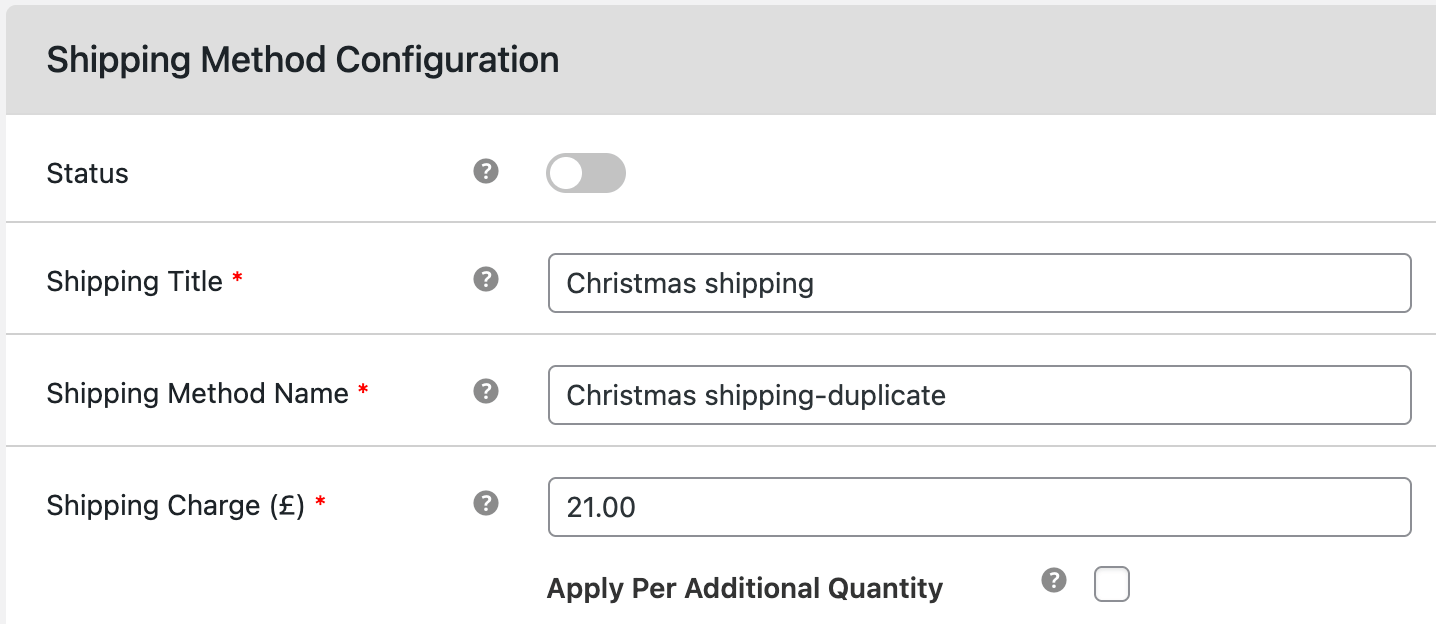
Task: Click into the Shipping Title input field
Action: pyautogui.click(x=979, y=283)
